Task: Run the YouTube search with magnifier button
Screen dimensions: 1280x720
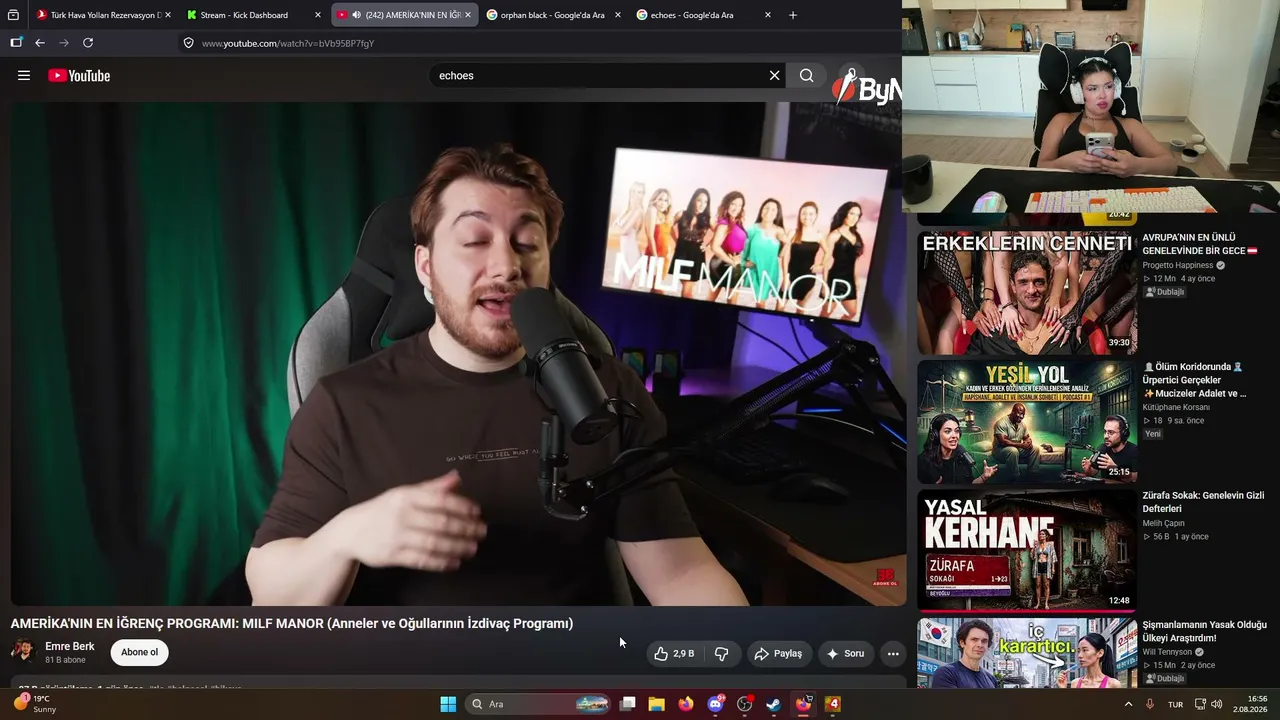Action: click(x=807, y=76)
